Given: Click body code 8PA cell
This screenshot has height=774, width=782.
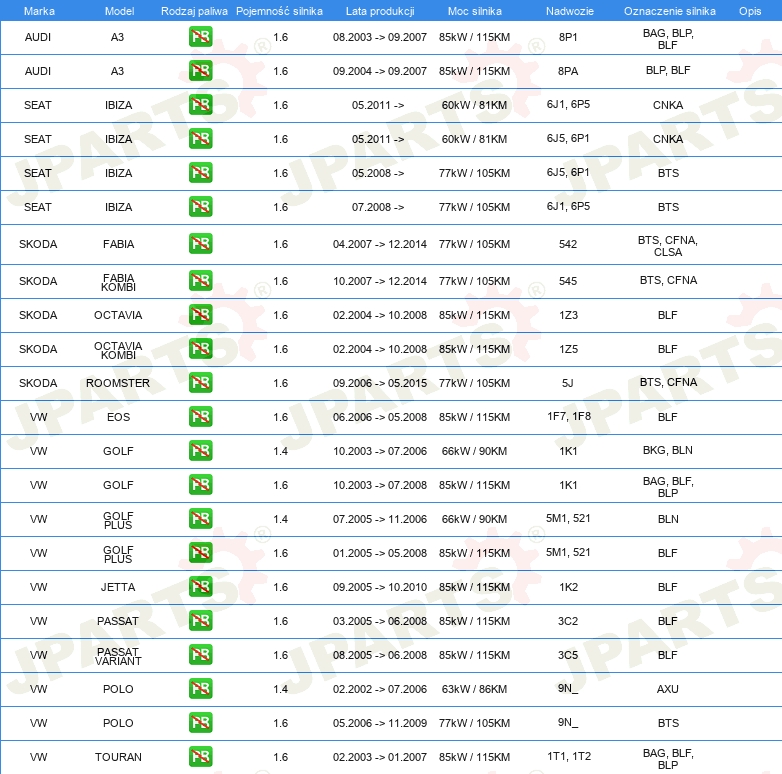Looking at the screenshot, I should (568, 71).
